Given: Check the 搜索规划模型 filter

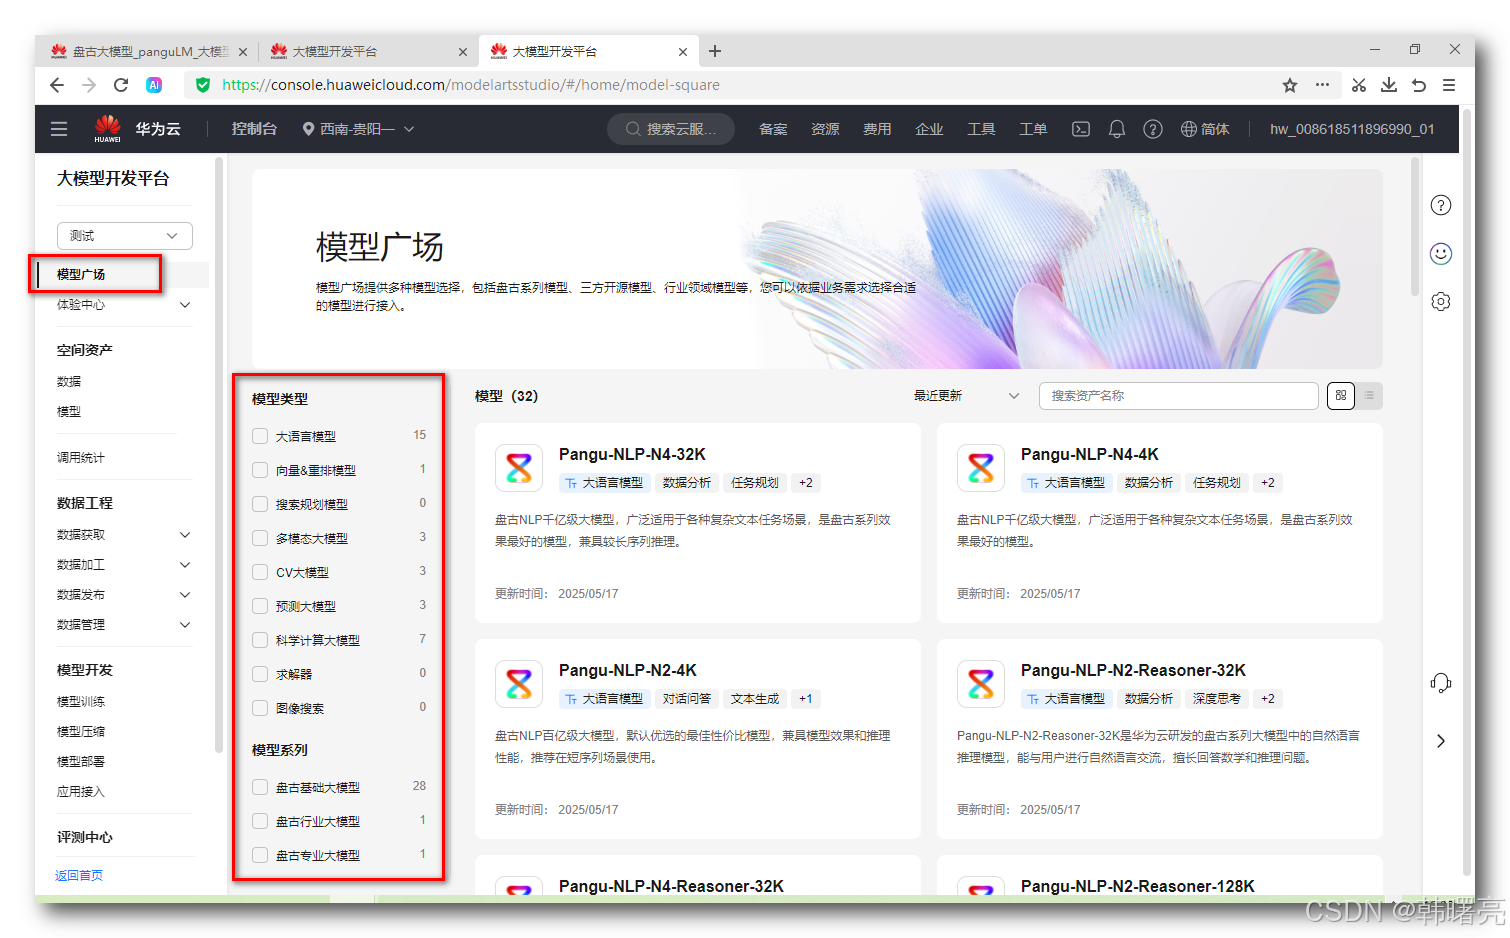Looking at the screenshot, I should (260, 504).
